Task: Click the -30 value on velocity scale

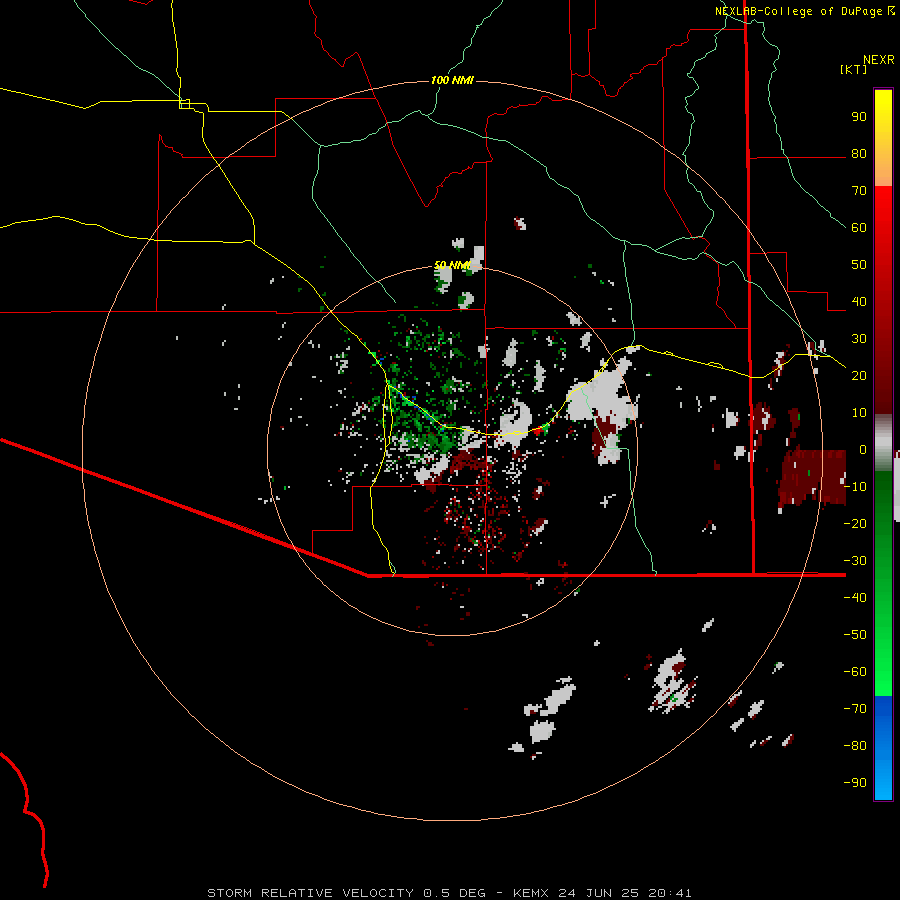Action: pos(855,561)
